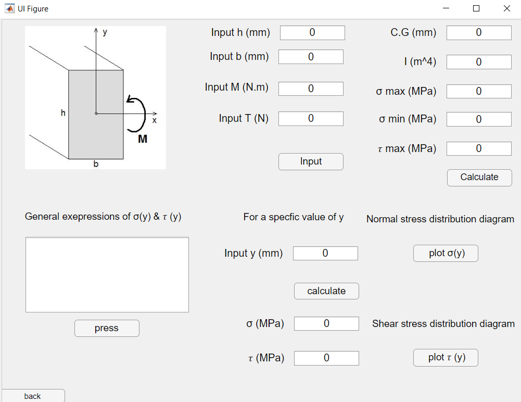Image resolution: width=521 pixels, height=402 pixels.
Task: Click the general expressions text area
Action: [107, 275]
